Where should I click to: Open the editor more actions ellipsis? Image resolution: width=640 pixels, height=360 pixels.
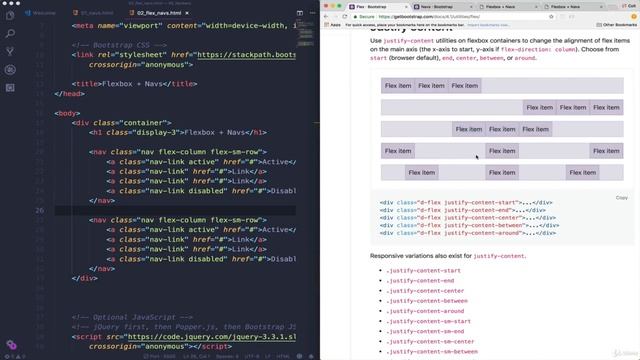pyautogui.click(x=313, y=13)
